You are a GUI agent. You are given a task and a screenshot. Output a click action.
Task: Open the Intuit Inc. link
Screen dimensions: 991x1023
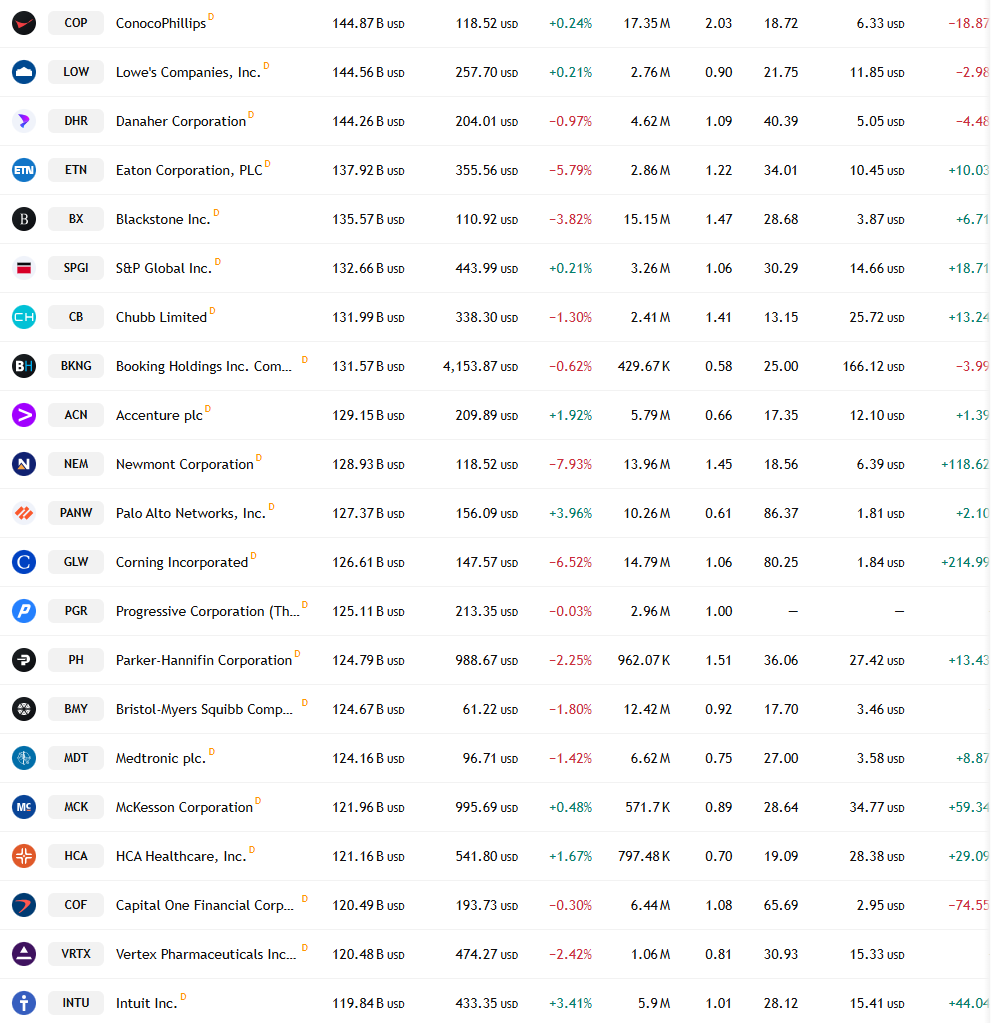pos(146,1003)
